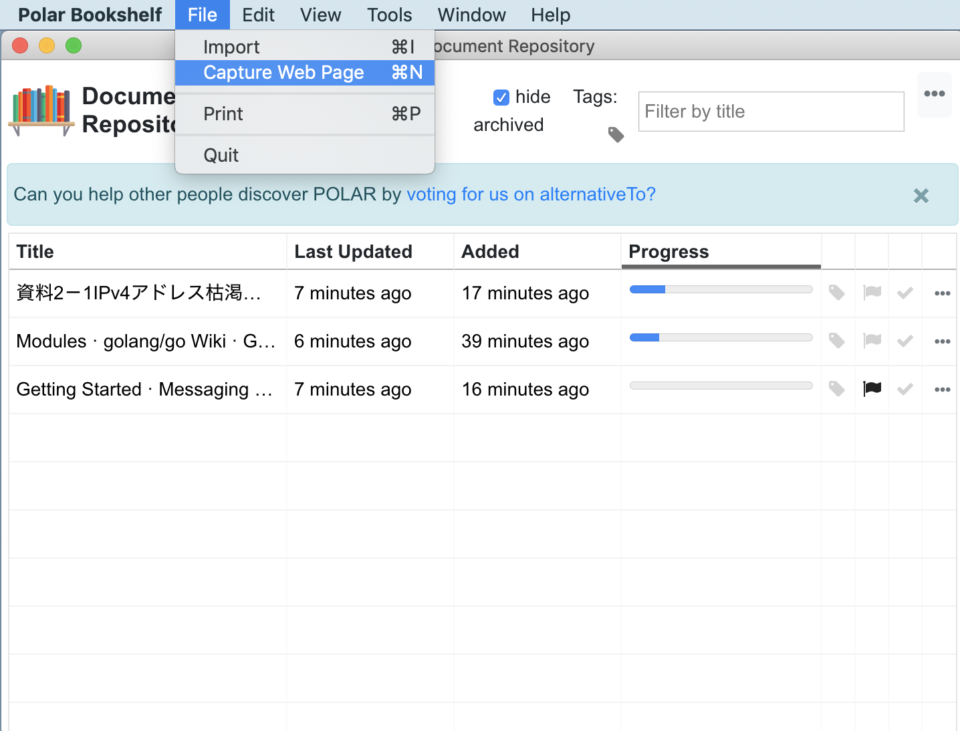Click the tag icon for Getting Started Messaging row
Screen dimensions: 960x731
[x=836, y=389]
